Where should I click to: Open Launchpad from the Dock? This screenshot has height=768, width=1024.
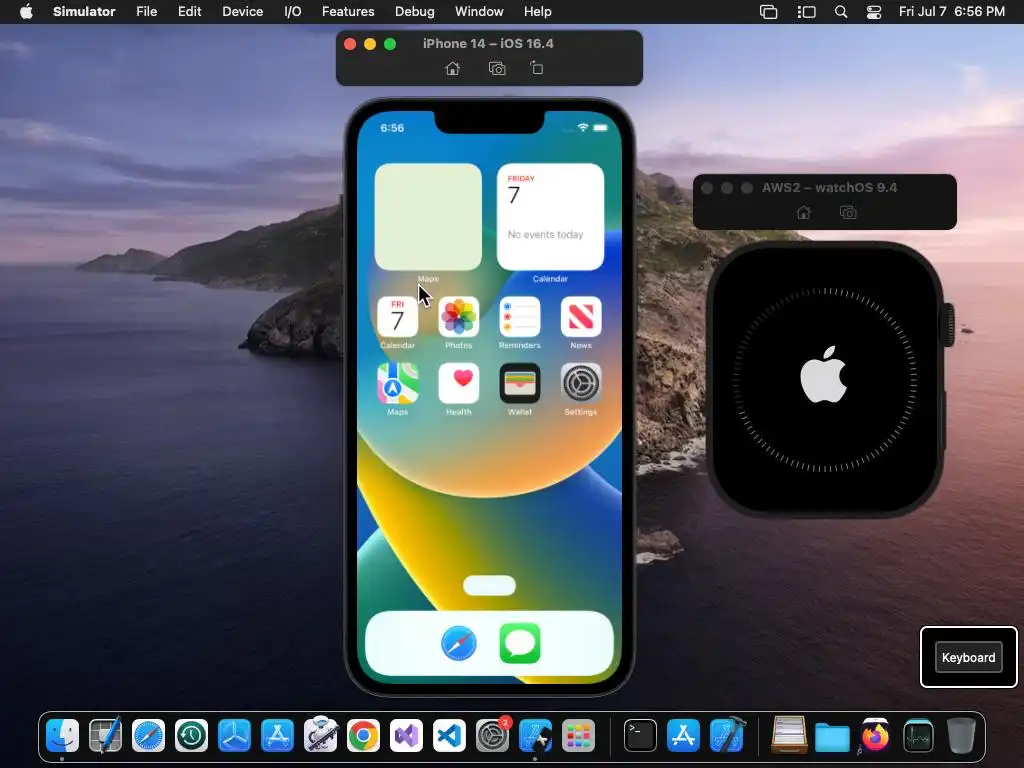coord(578,736)
